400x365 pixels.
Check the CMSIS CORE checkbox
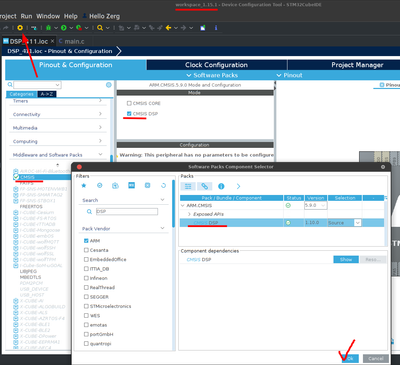coord(129,103)
